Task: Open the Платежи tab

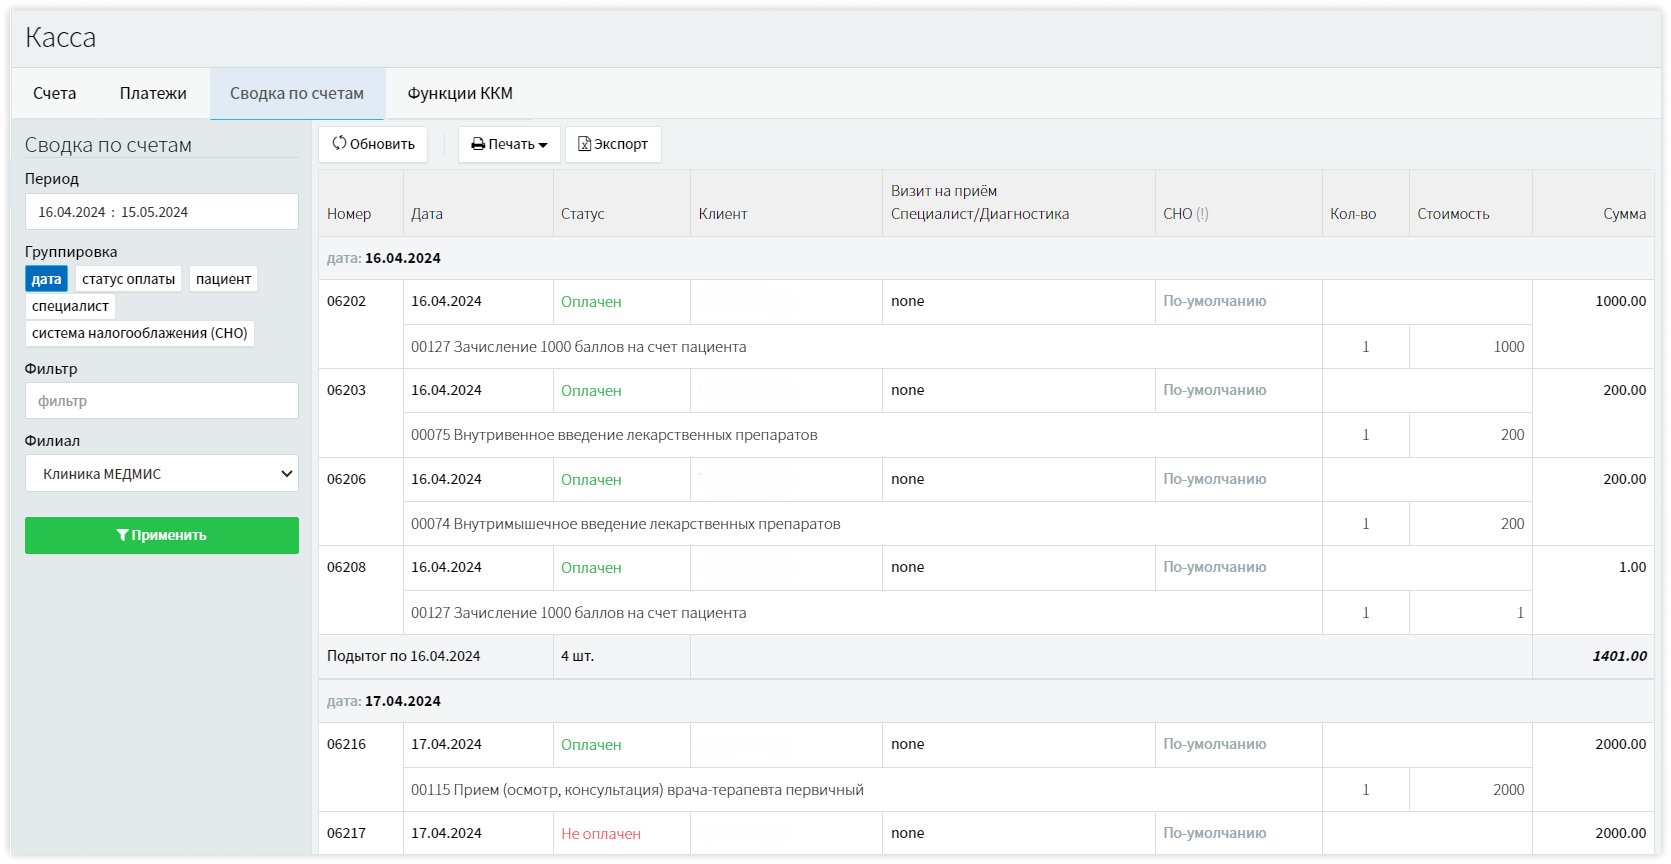Action: click(x=153, y=93)
